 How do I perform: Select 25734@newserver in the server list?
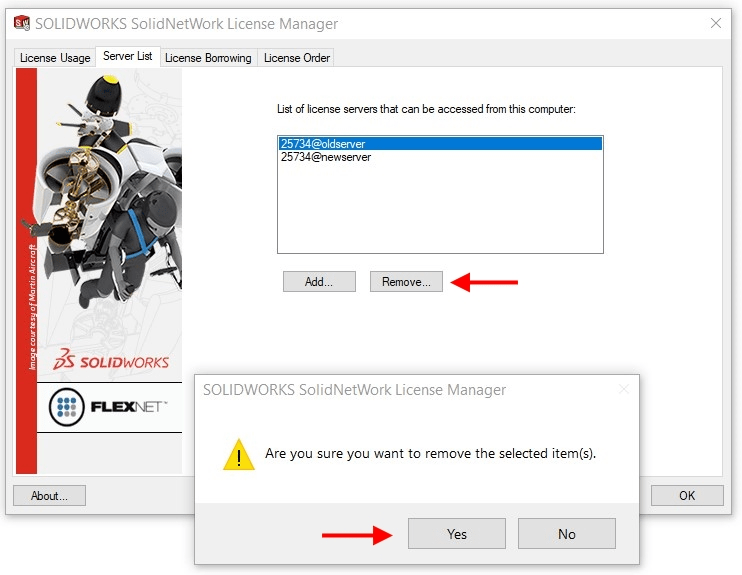tap(440, 157)
